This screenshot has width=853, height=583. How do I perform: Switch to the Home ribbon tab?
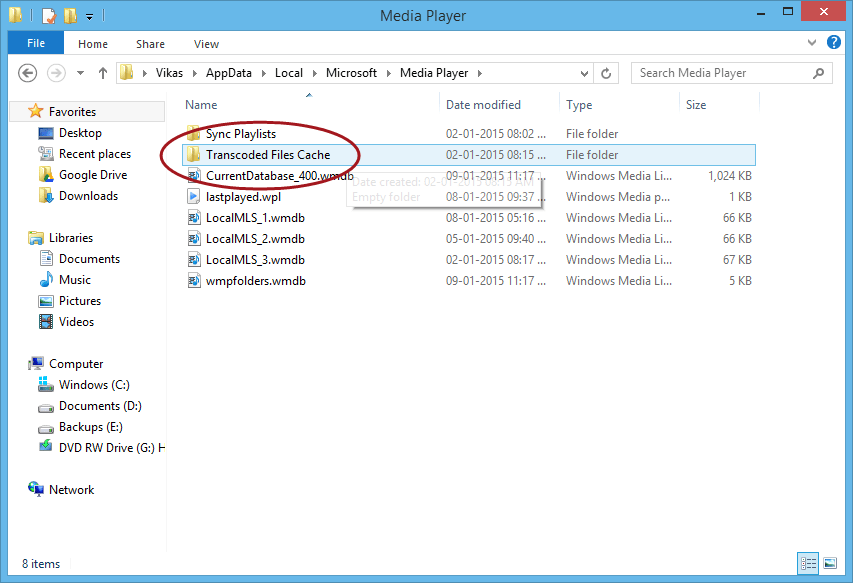click(92, 44)
